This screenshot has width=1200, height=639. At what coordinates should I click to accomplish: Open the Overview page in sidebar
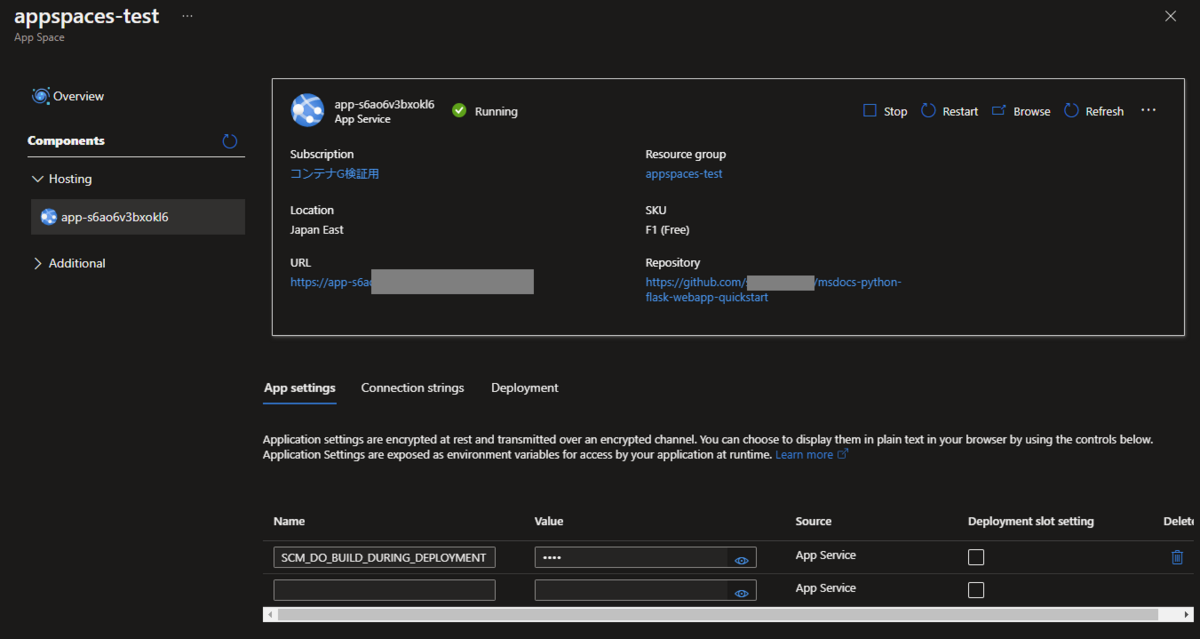click(68, 96)
